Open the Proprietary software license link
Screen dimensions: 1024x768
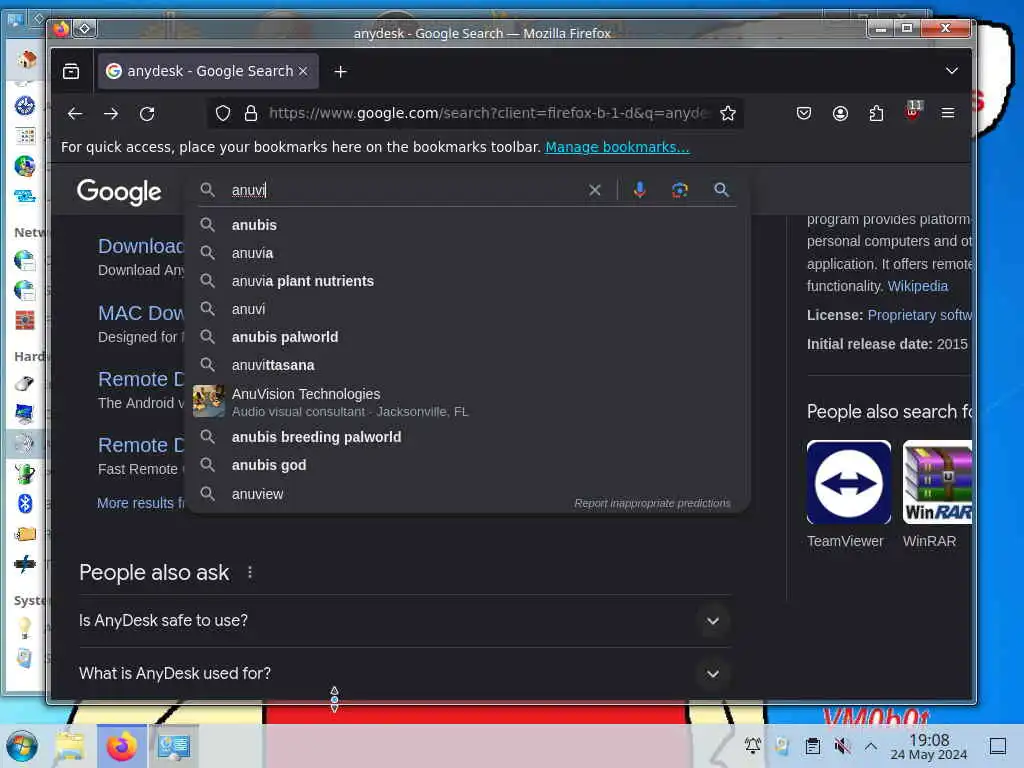920,315
